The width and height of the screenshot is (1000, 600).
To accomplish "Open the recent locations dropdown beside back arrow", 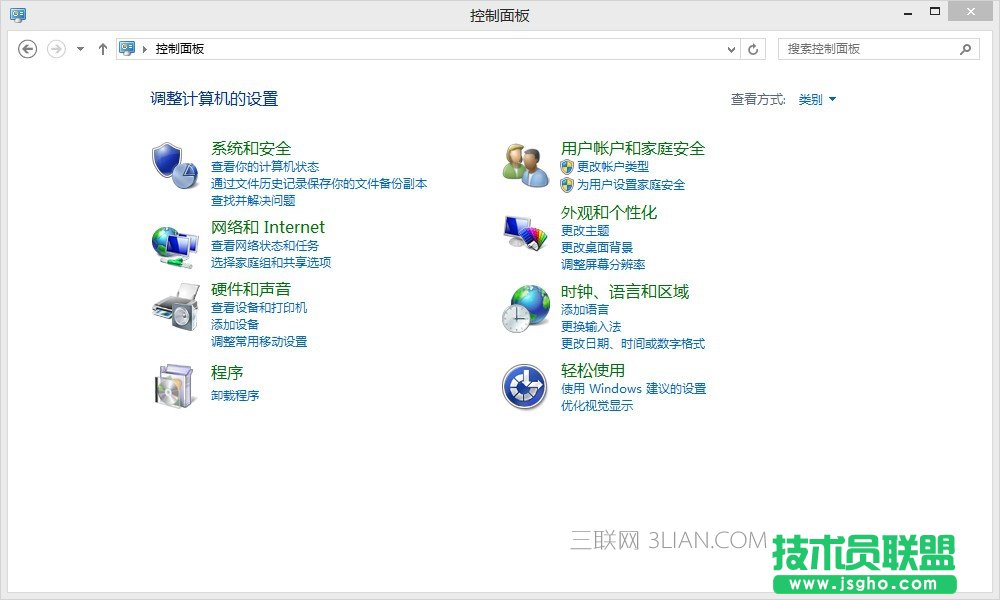I will pos(79,48).
